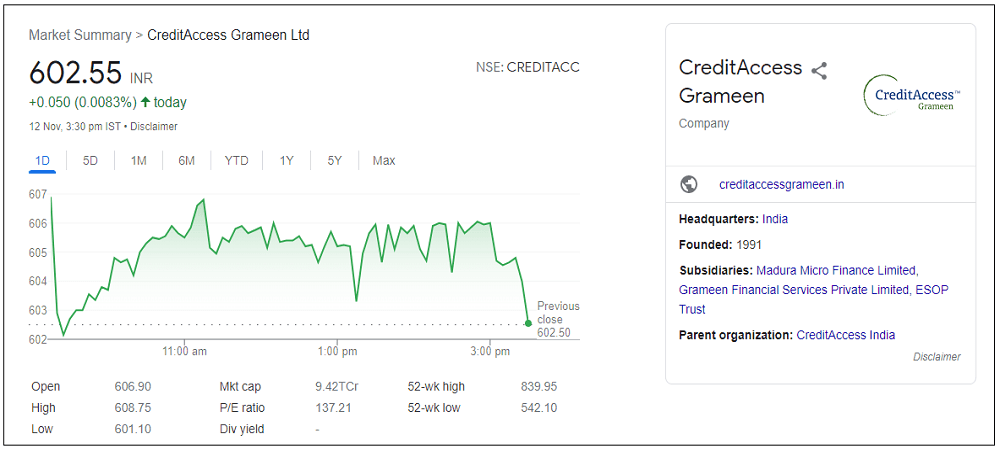Open Disclaimer link under the price
Screen dimensions: 1000x450
pyautogui.click(x=154, y=126)
